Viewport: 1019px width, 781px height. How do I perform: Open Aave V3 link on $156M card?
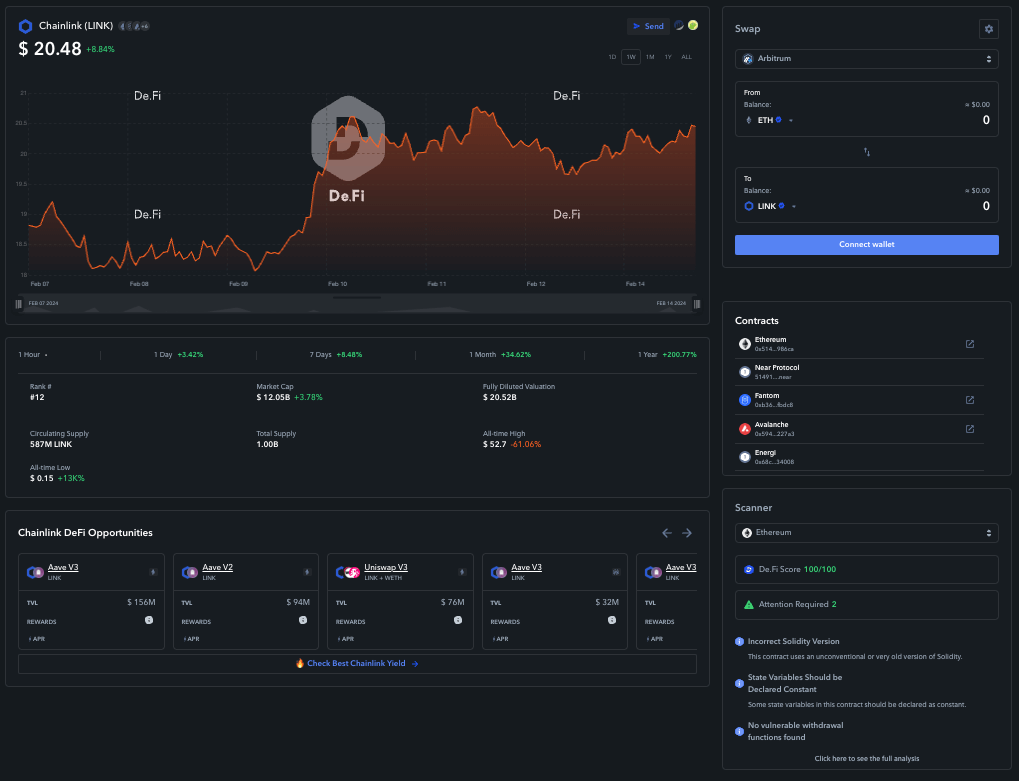63,567
